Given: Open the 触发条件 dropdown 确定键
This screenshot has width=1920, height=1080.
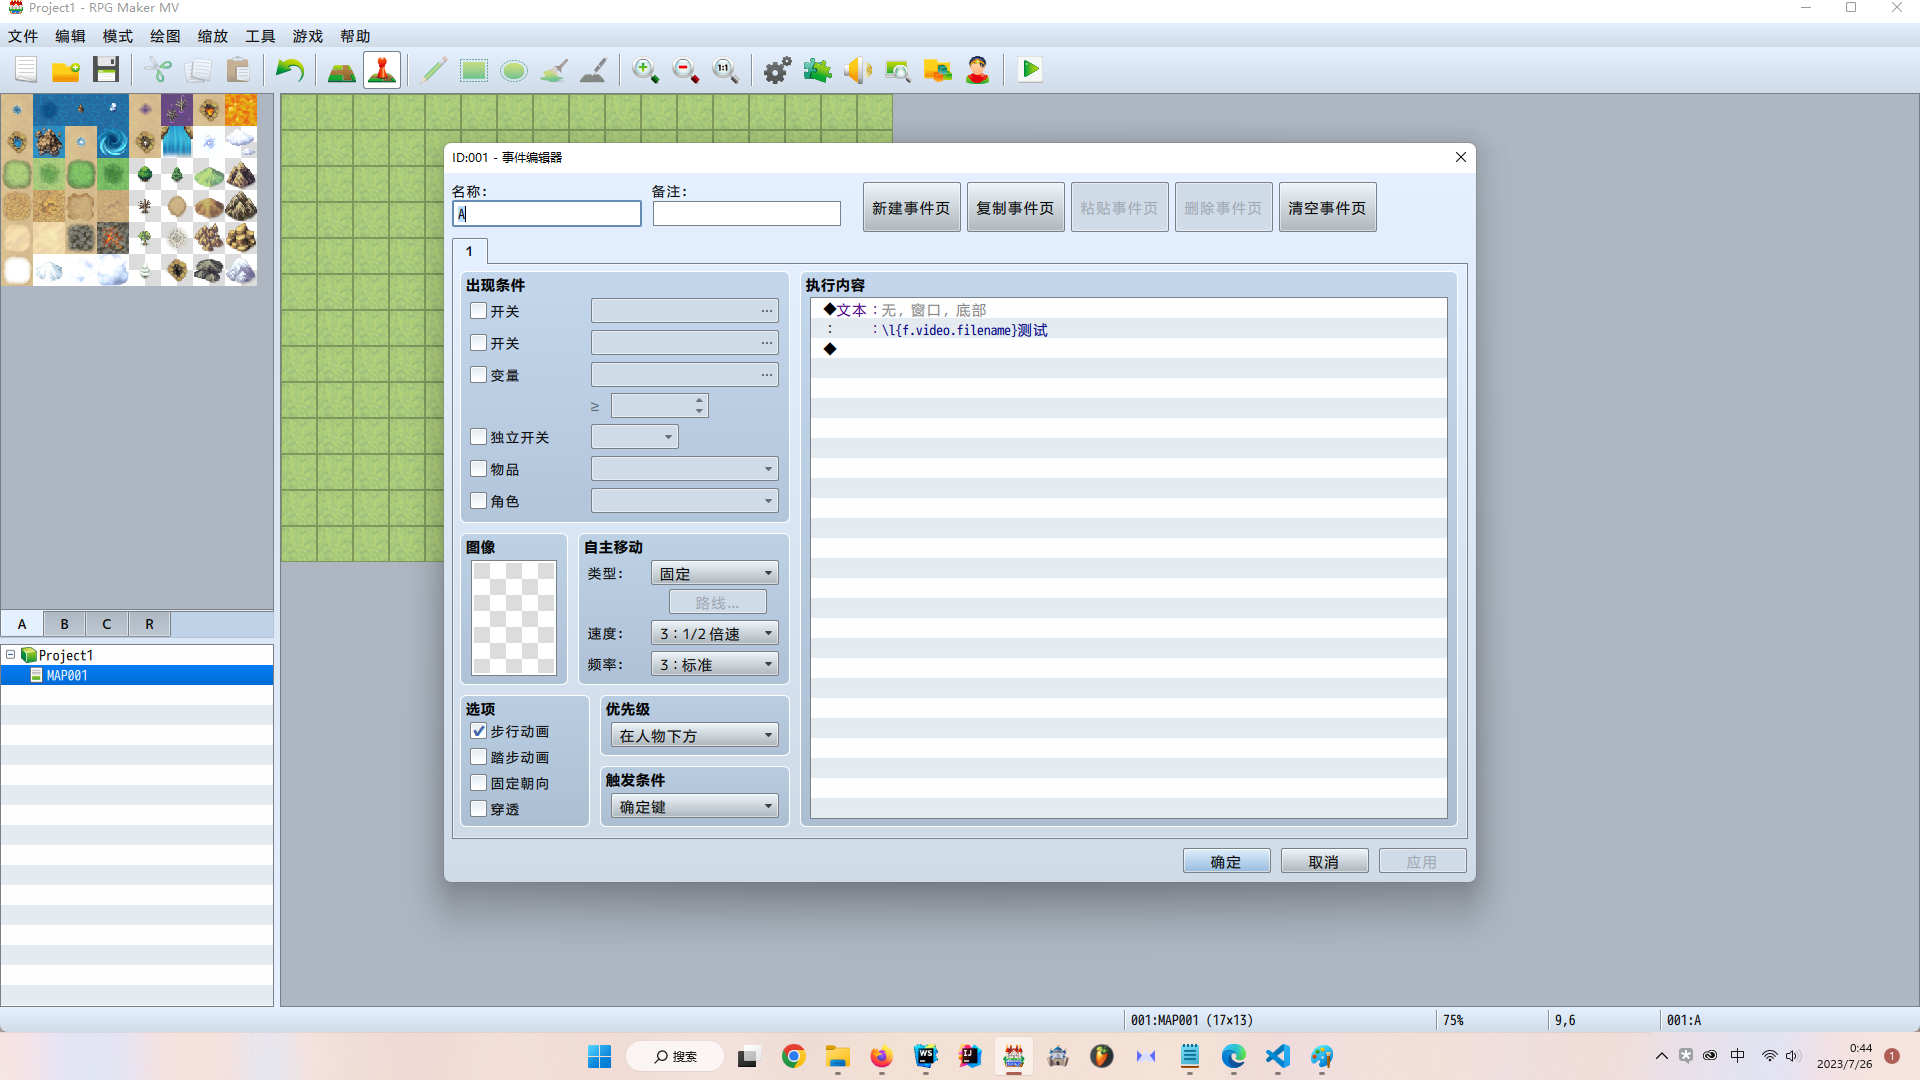Looking at the screenshot, I should (x=695, y=806).
